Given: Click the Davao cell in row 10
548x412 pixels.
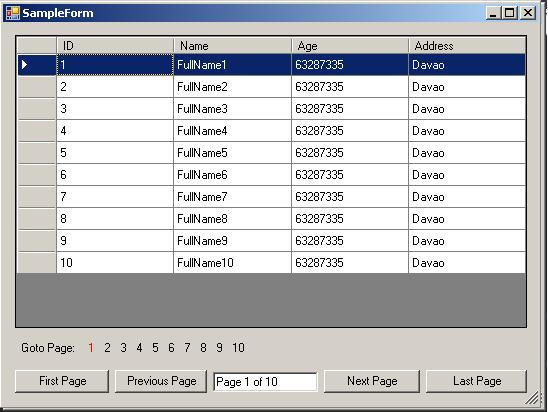Looking at the screenshot, I should click(467, 263).
